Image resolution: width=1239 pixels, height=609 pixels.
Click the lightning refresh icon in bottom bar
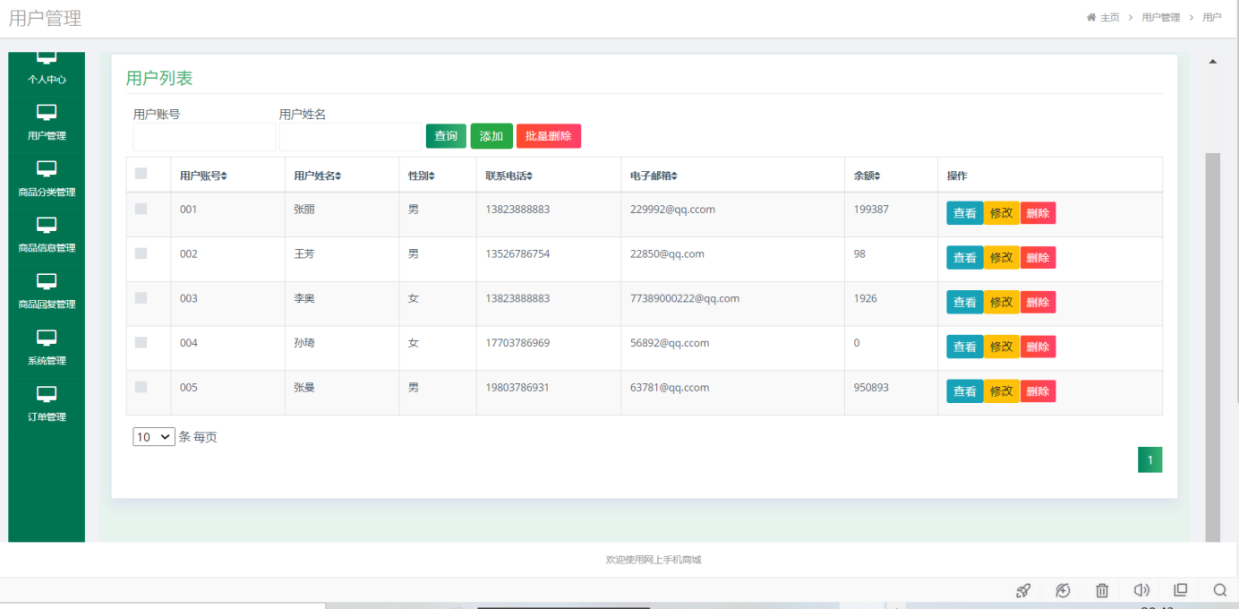click(1063, 590)
